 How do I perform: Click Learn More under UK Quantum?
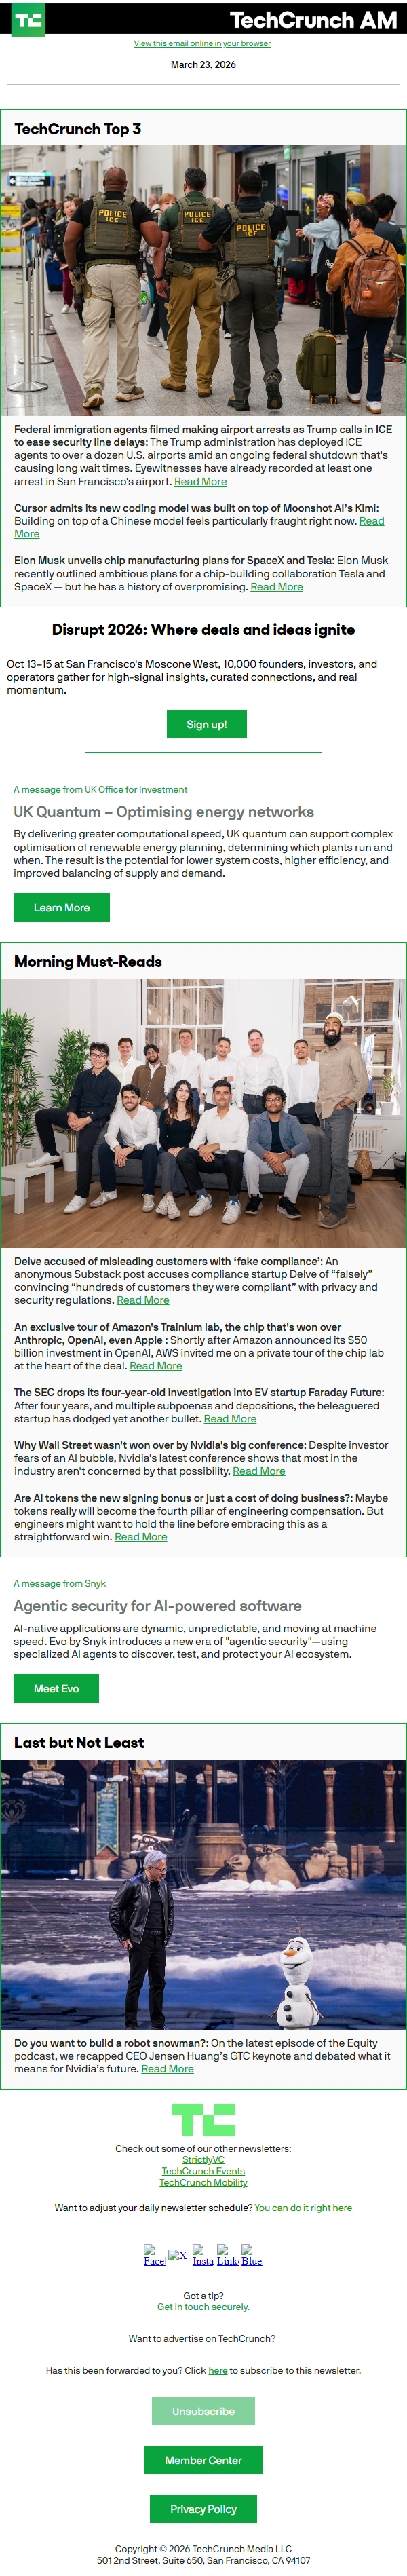62,907
